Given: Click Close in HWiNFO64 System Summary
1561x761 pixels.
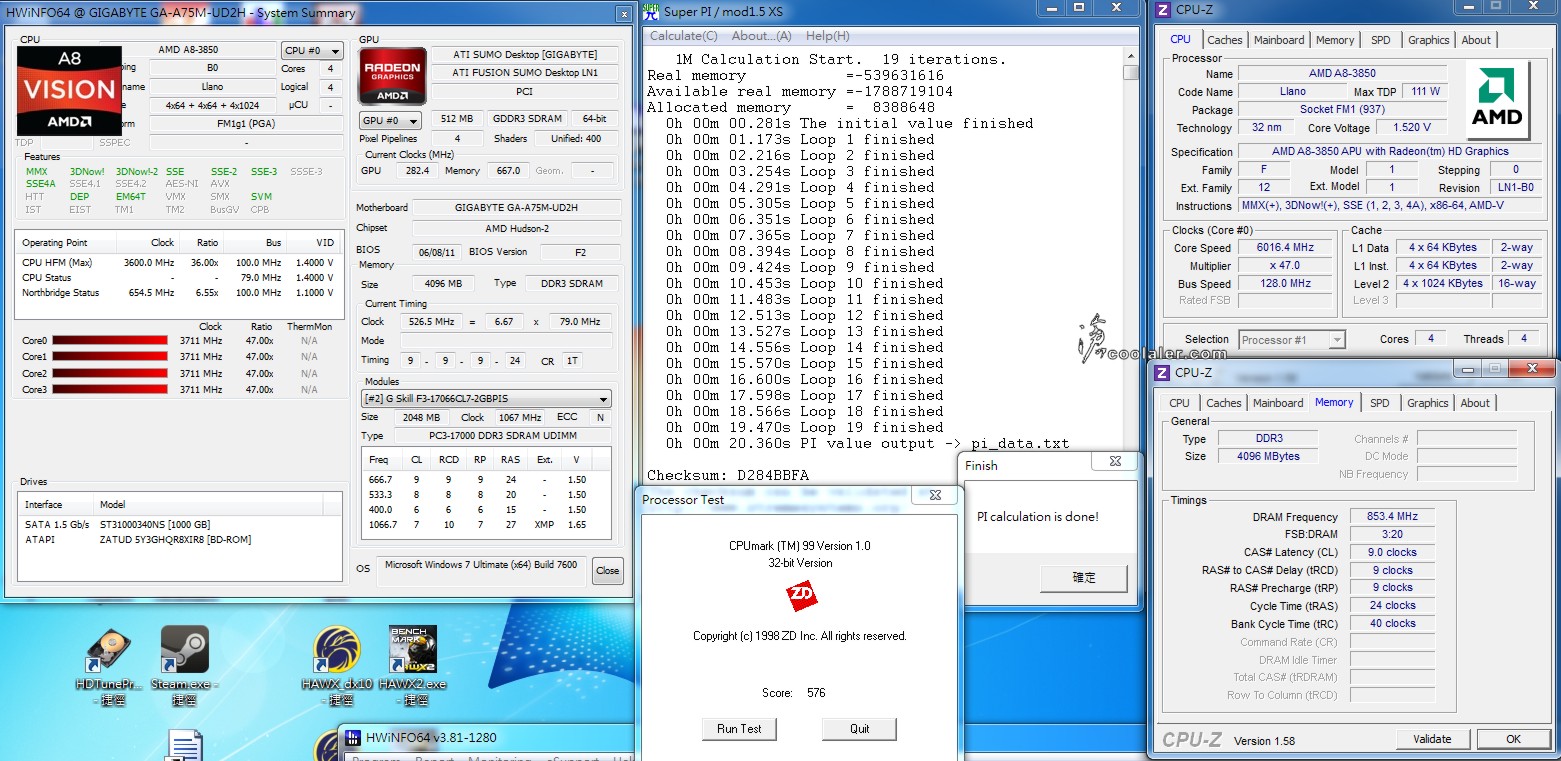Looking at the screenshot, I should 607,571.
